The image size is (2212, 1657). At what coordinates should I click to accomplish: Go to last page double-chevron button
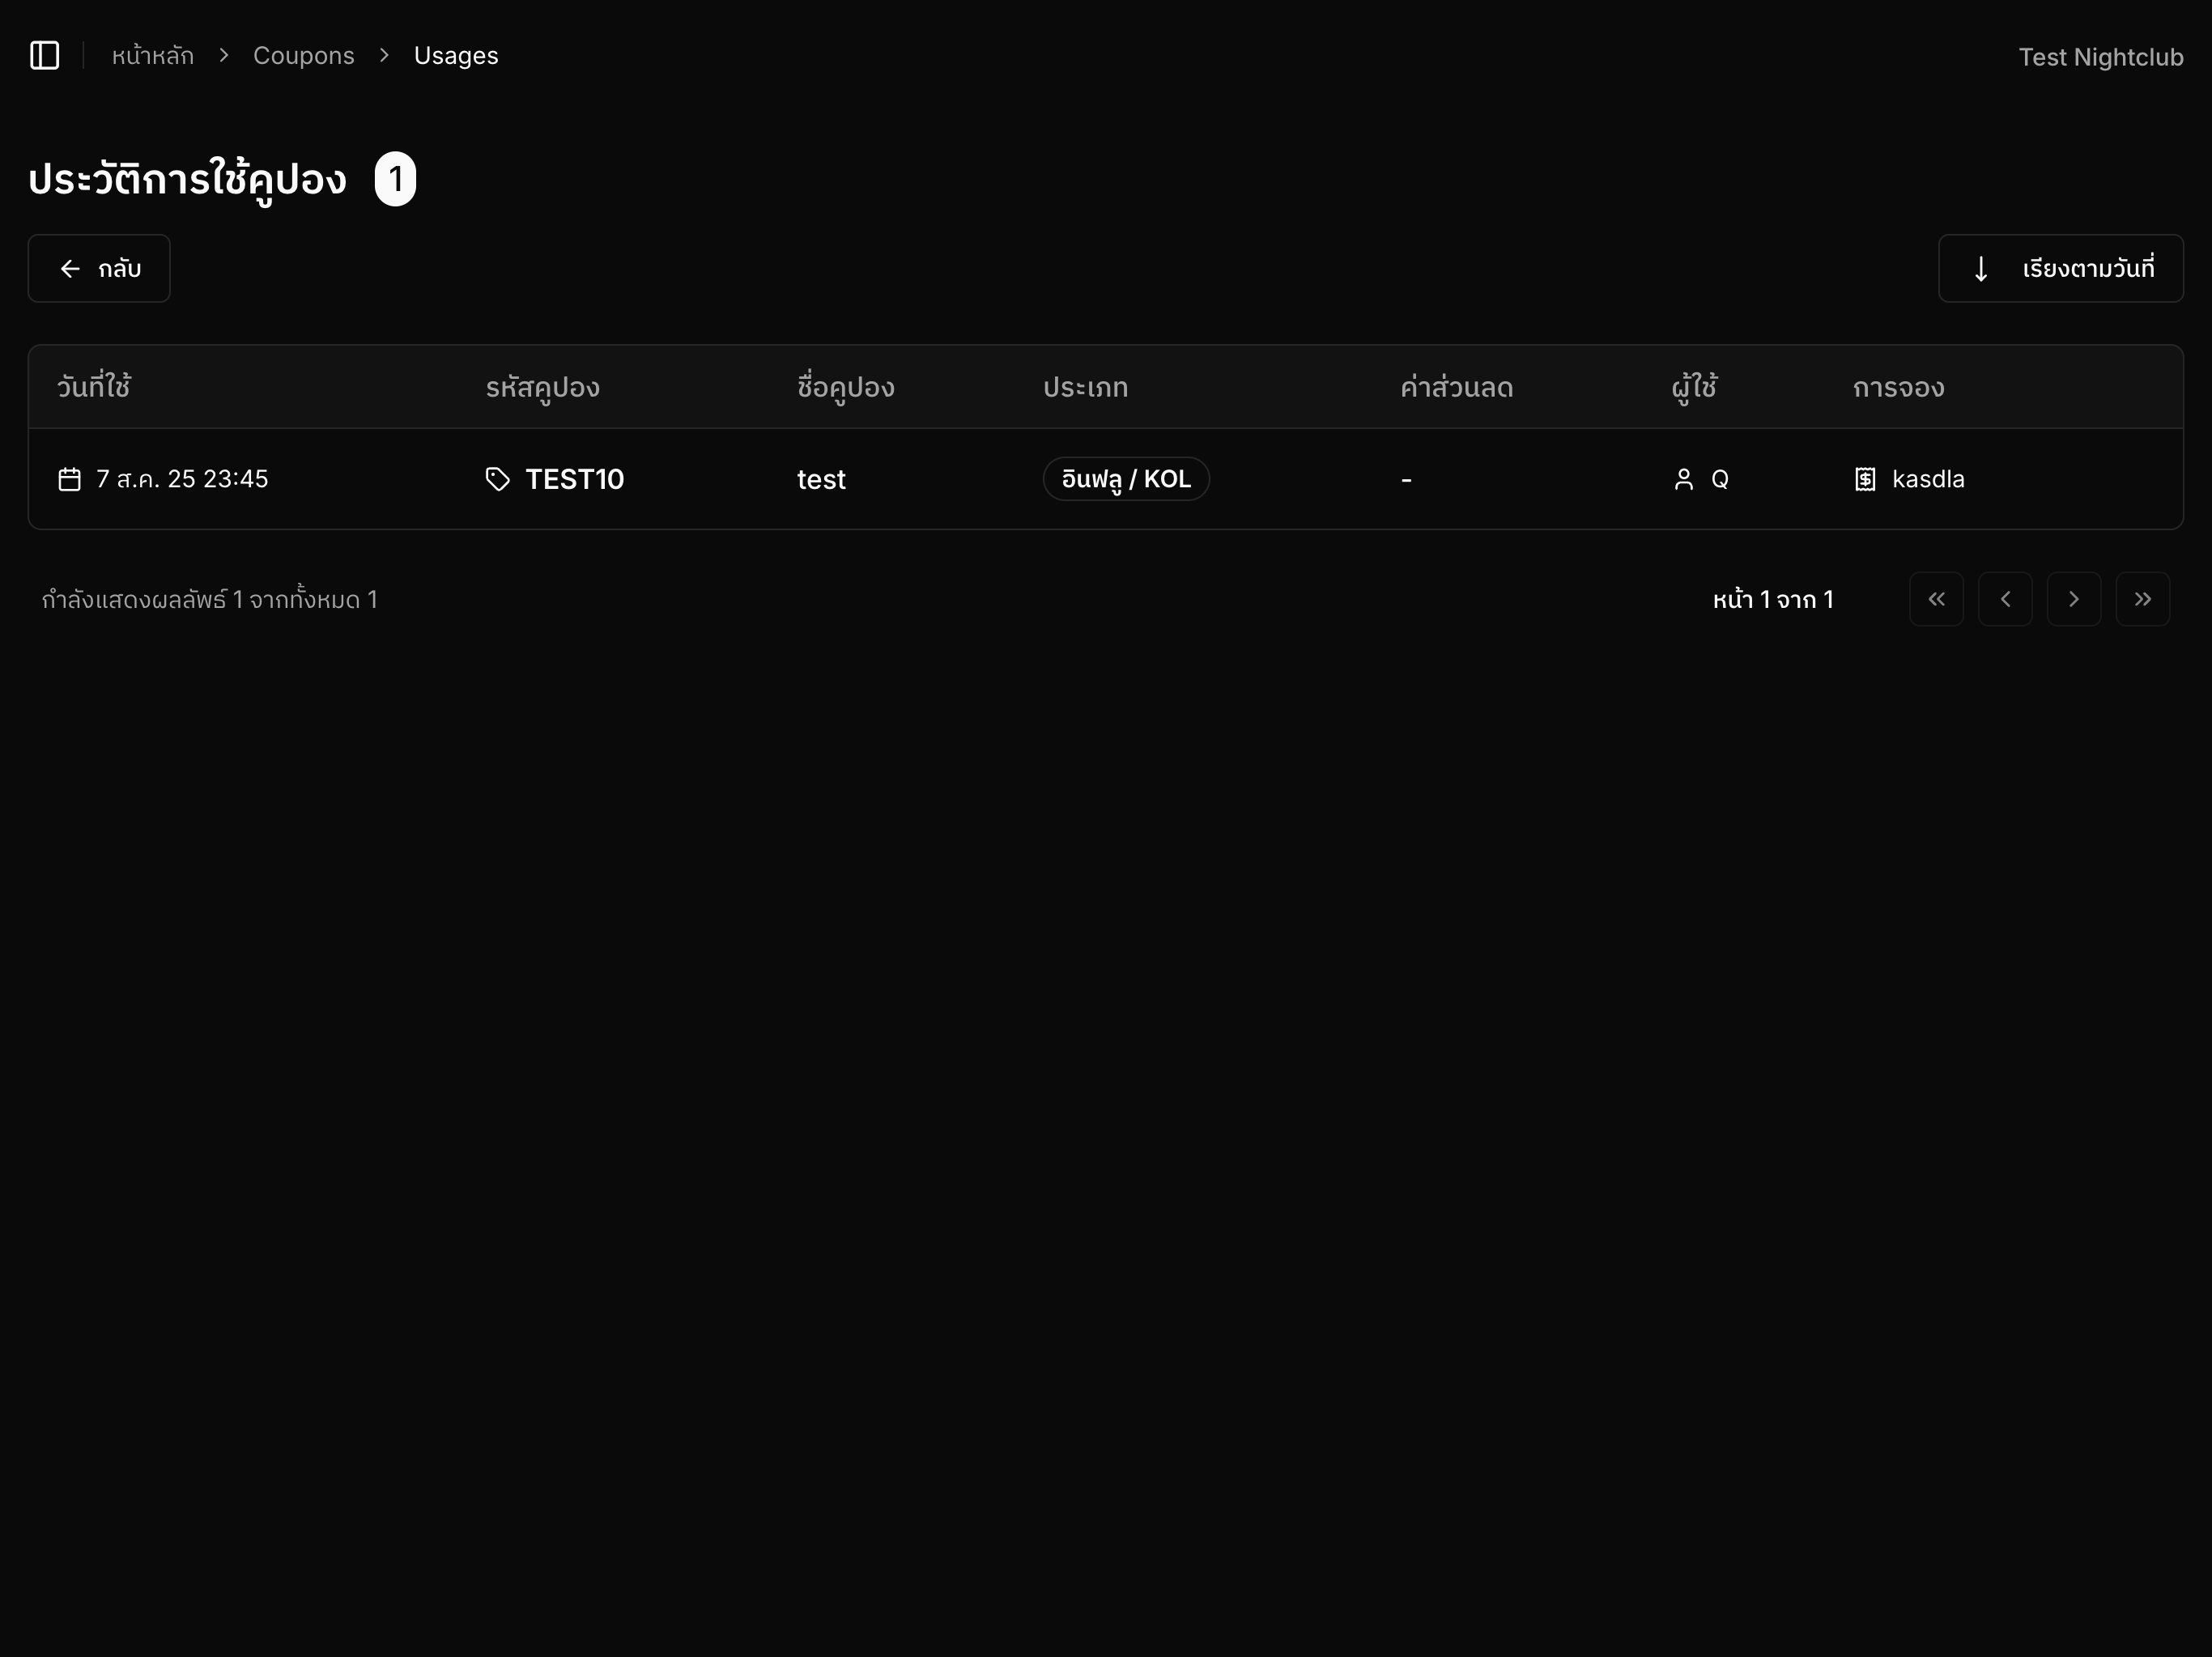pyautogui.click(x=2143, y=599)
